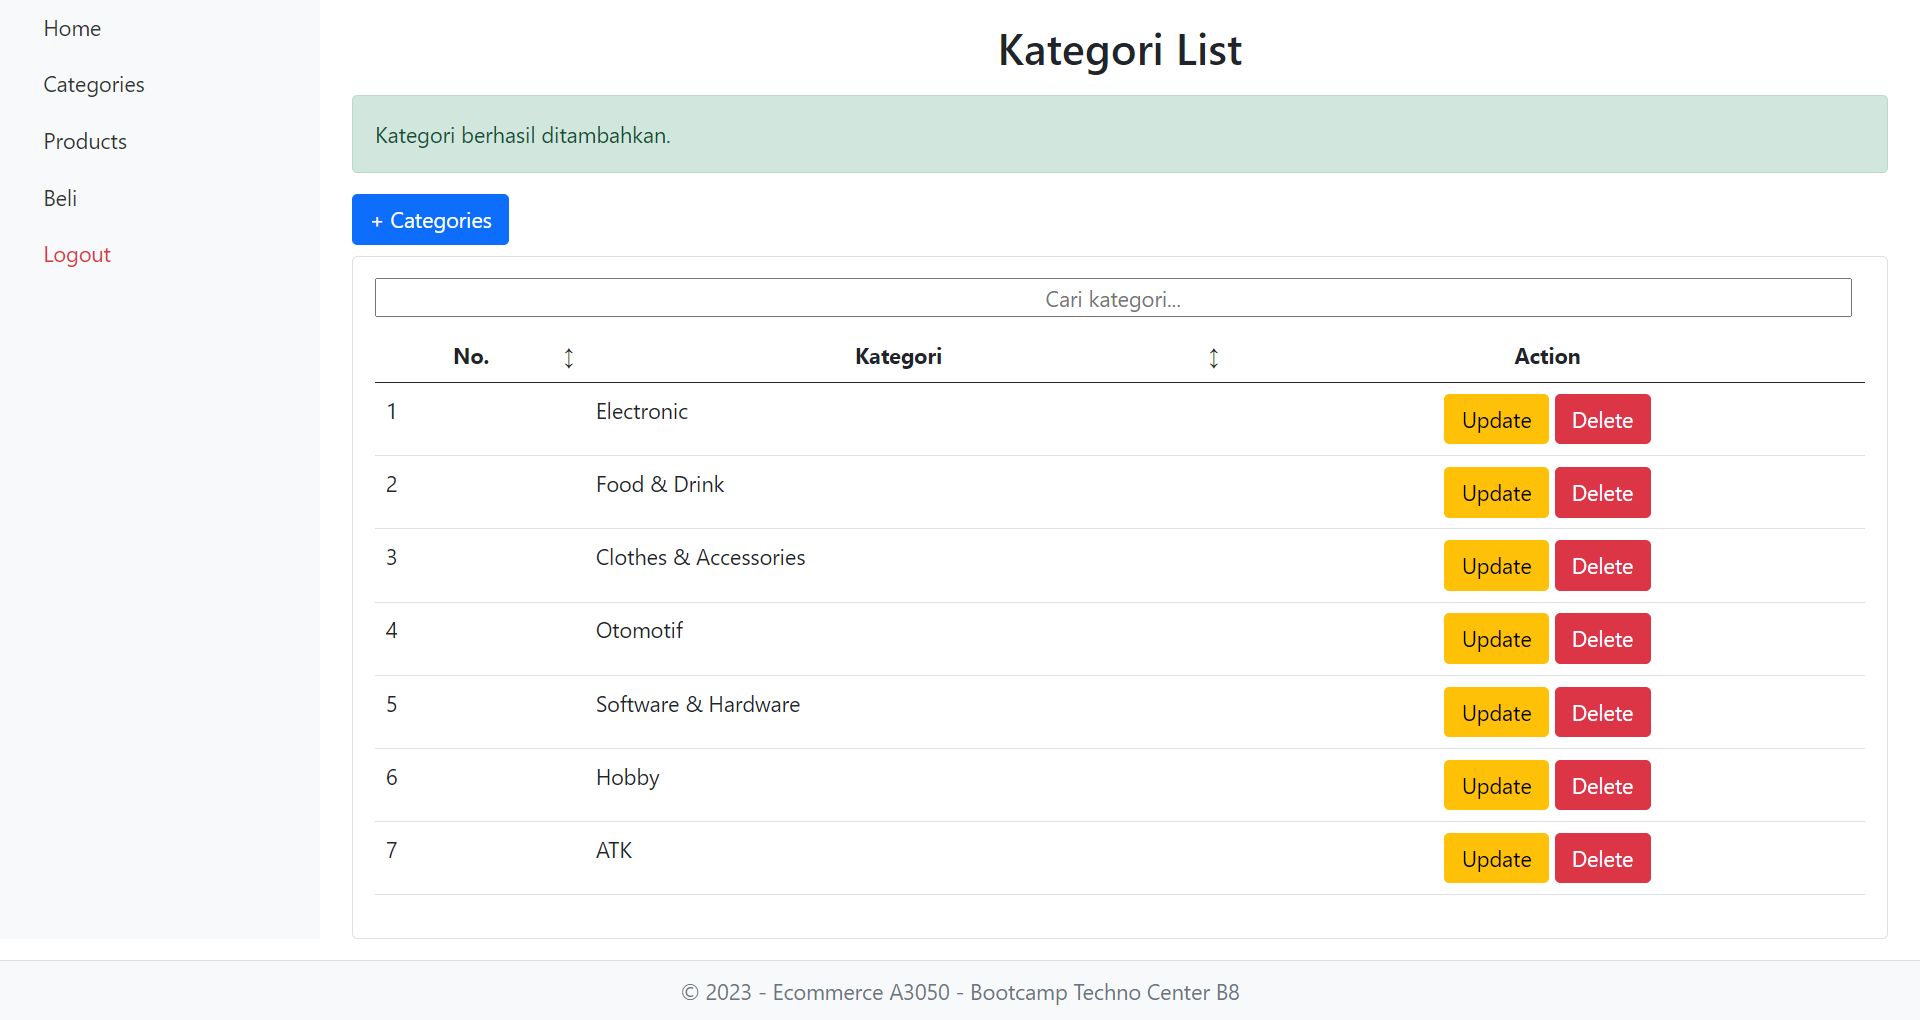Viewport: 1920px width, 1020px height.
Task: Open the Home page from sidebar
Action: (72, 29)
